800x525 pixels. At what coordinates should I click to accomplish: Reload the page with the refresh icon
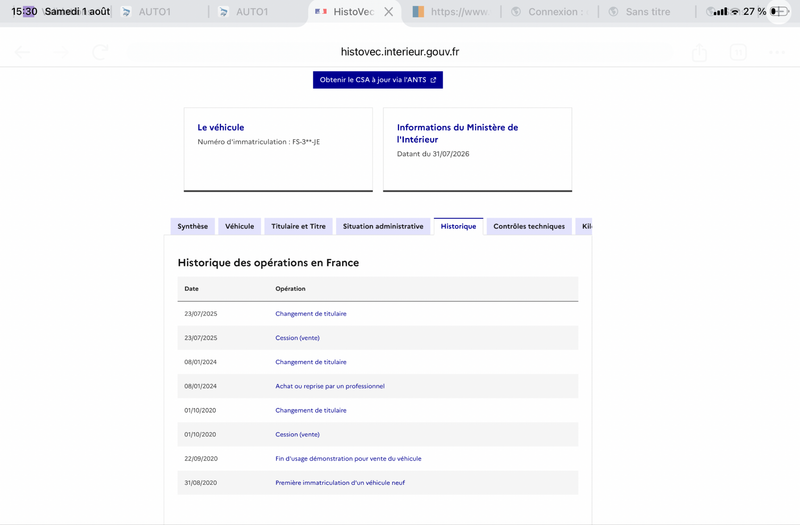100,52
